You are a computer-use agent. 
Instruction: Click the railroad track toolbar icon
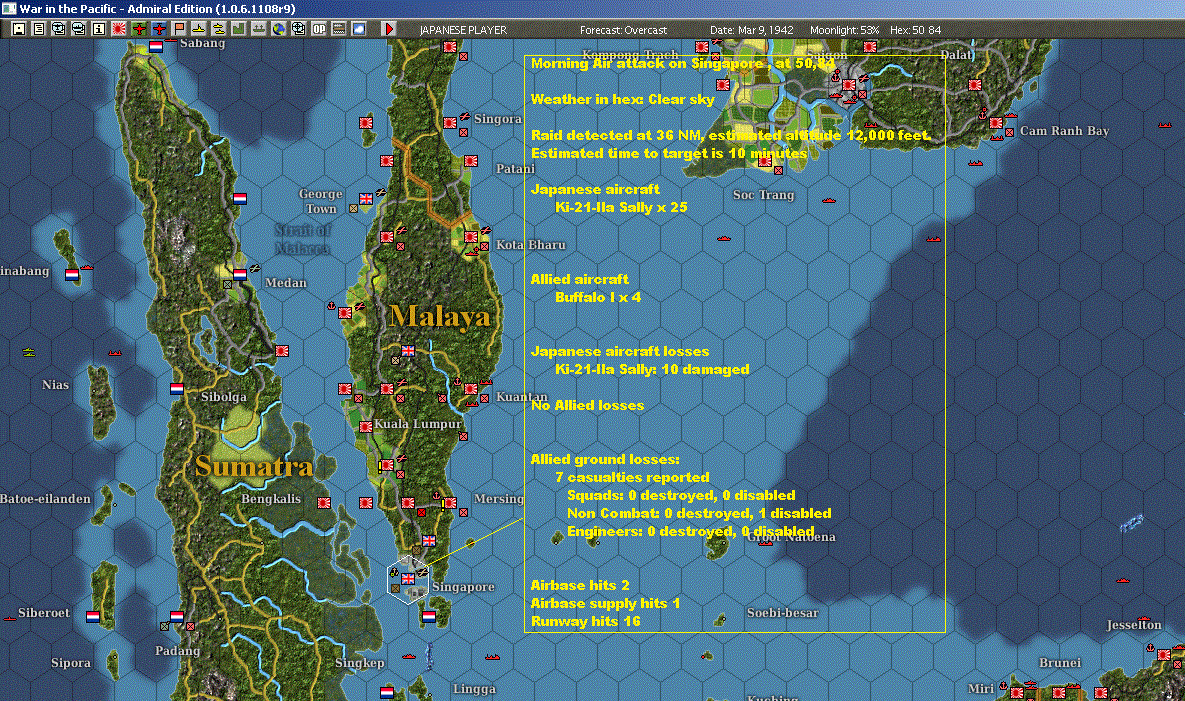339,29
